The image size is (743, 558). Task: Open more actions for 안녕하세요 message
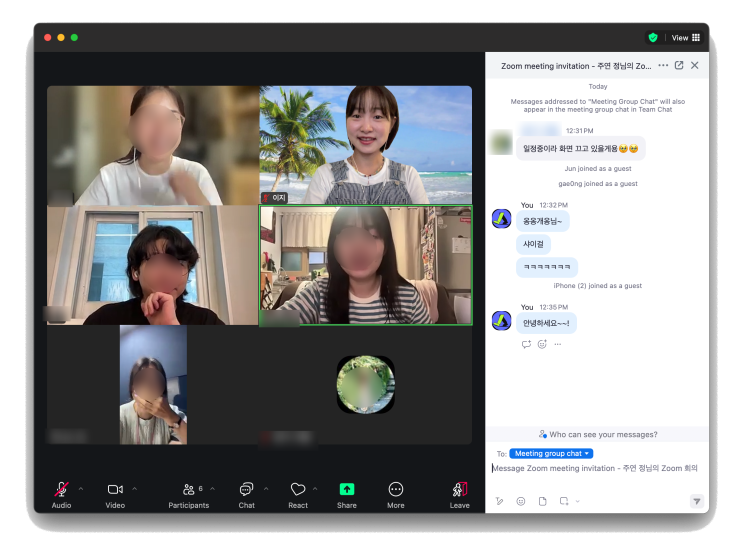[x=558, y=344]
